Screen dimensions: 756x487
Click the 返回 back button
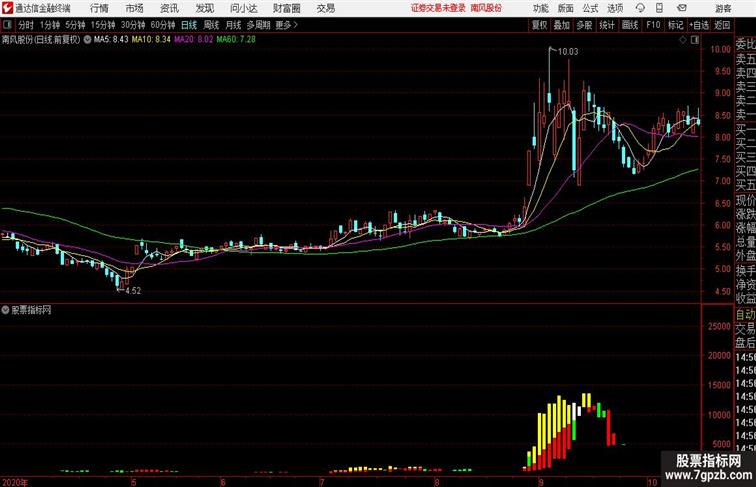click(x=722, y=25)
